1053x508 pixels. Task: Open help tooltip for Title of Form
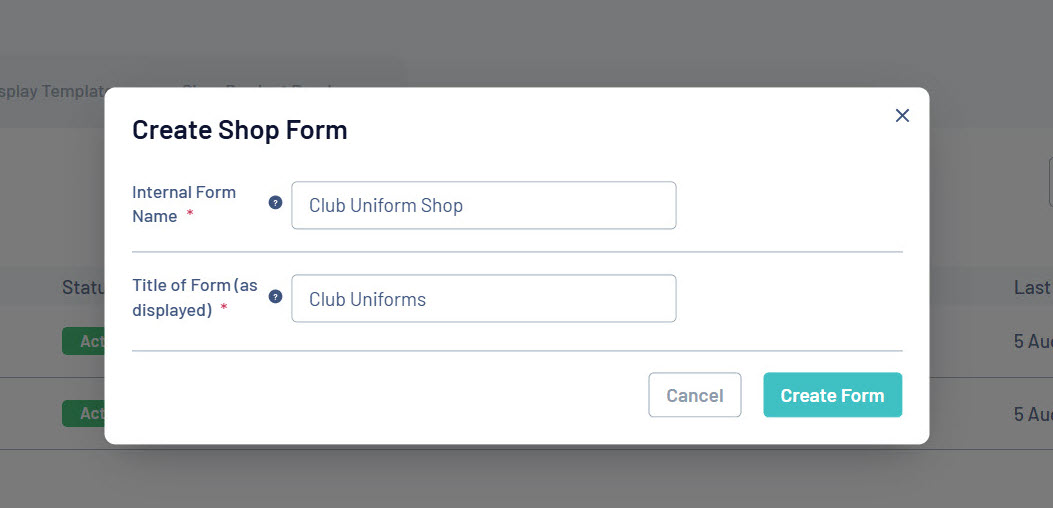click(276, 297)
